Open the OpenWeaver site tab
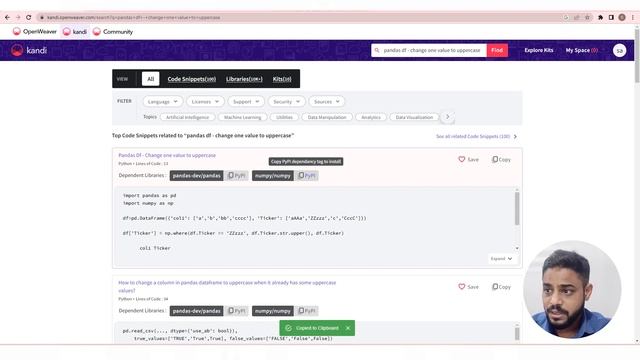Image resolution: width=640 pixels, height=360 pixels. point(35,32)
